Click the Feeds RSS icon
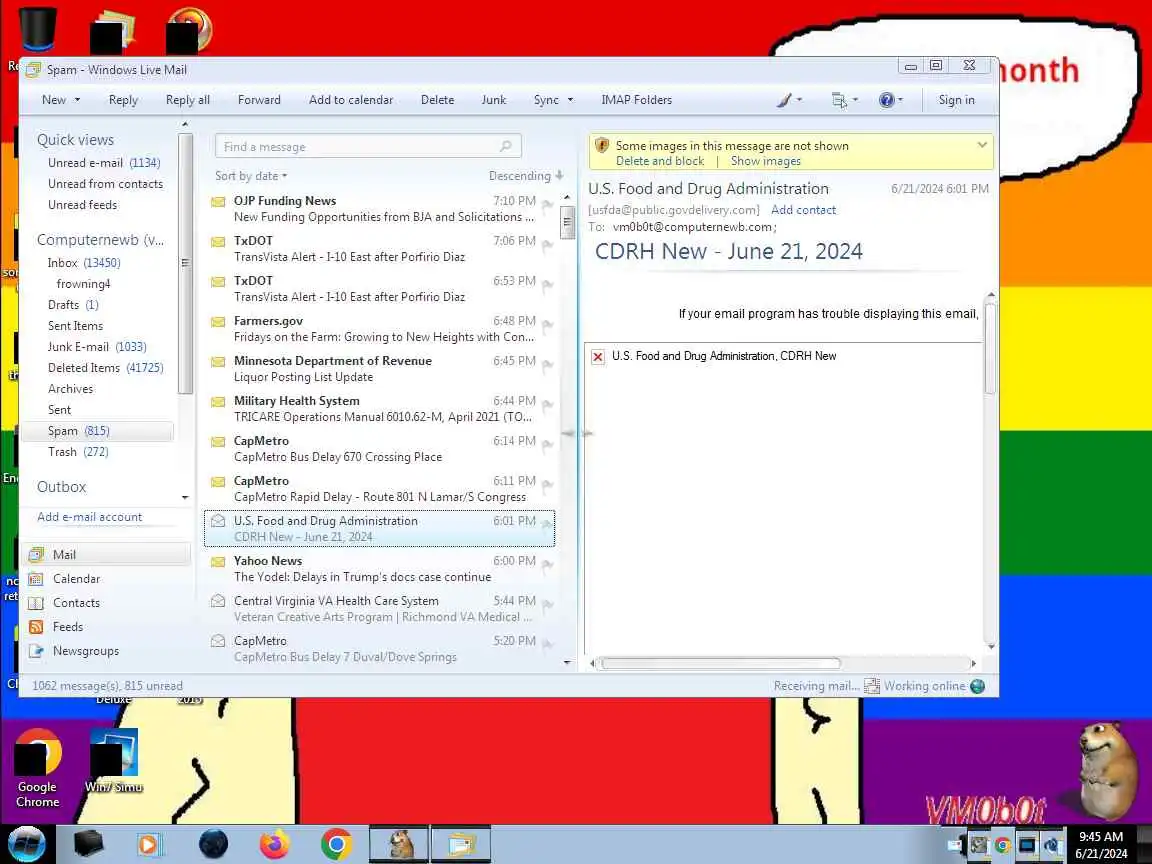 [35, 627]
